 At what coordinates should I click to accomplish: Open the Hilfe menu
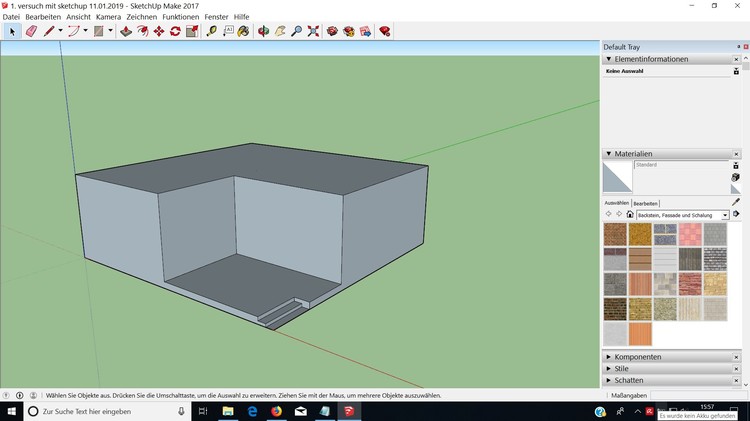tap(242, 17)
